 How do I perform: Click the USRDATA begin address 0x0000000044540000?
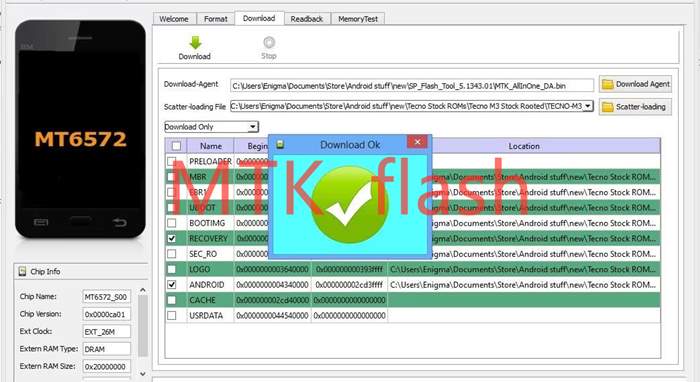[272, 316]
